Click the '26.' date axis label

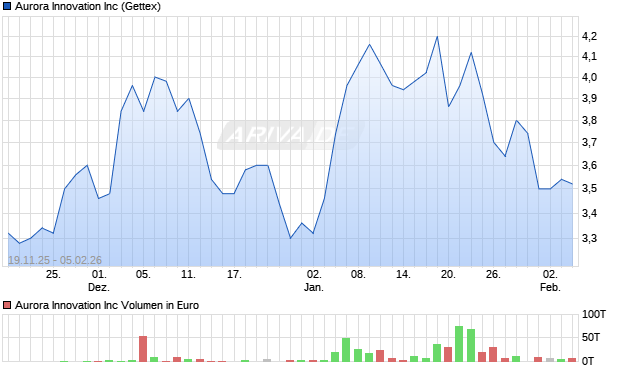[493, 274]
